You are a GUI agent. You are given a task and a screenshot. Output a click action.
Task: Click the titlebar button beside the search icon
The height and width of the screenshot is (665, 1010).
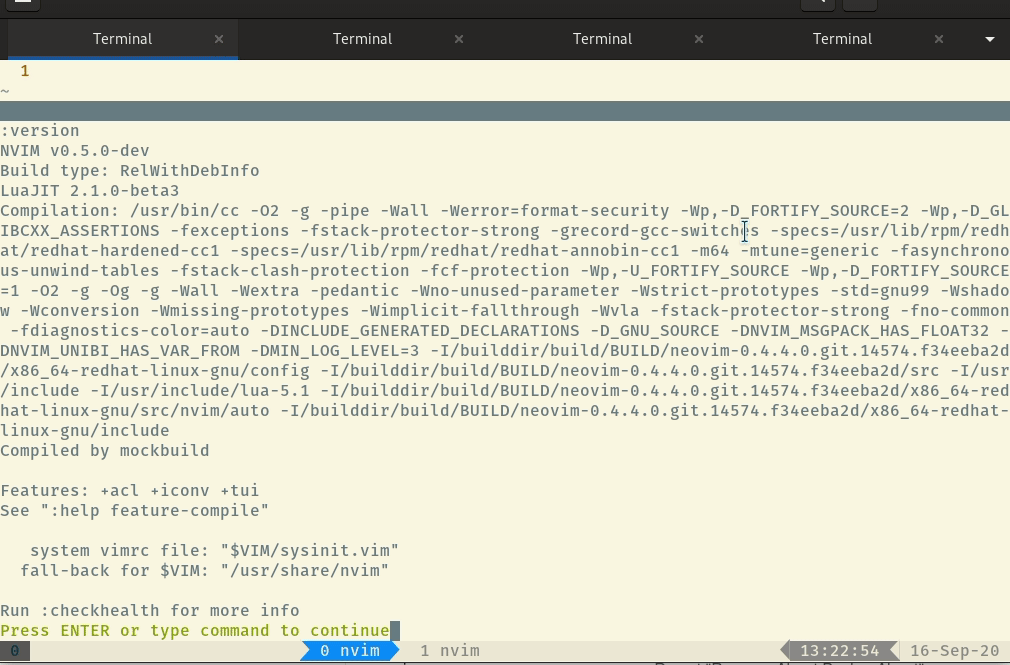tap(858, 5)
